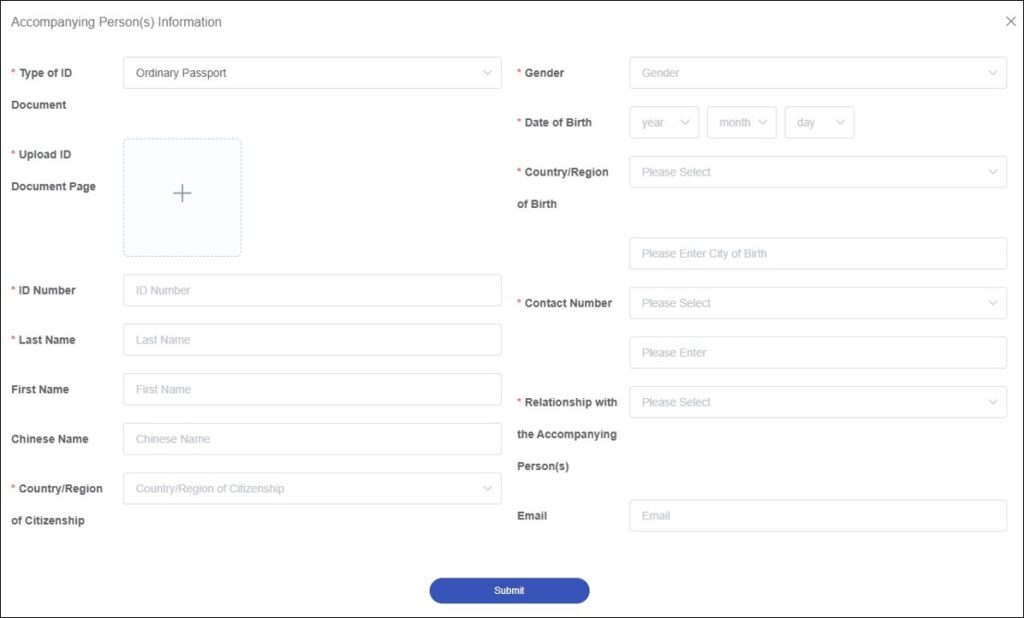This screenshot has height=618, width=1024.
Task: Close the Accompanying Person(s) Information dialog
Action: (1010, 20)
